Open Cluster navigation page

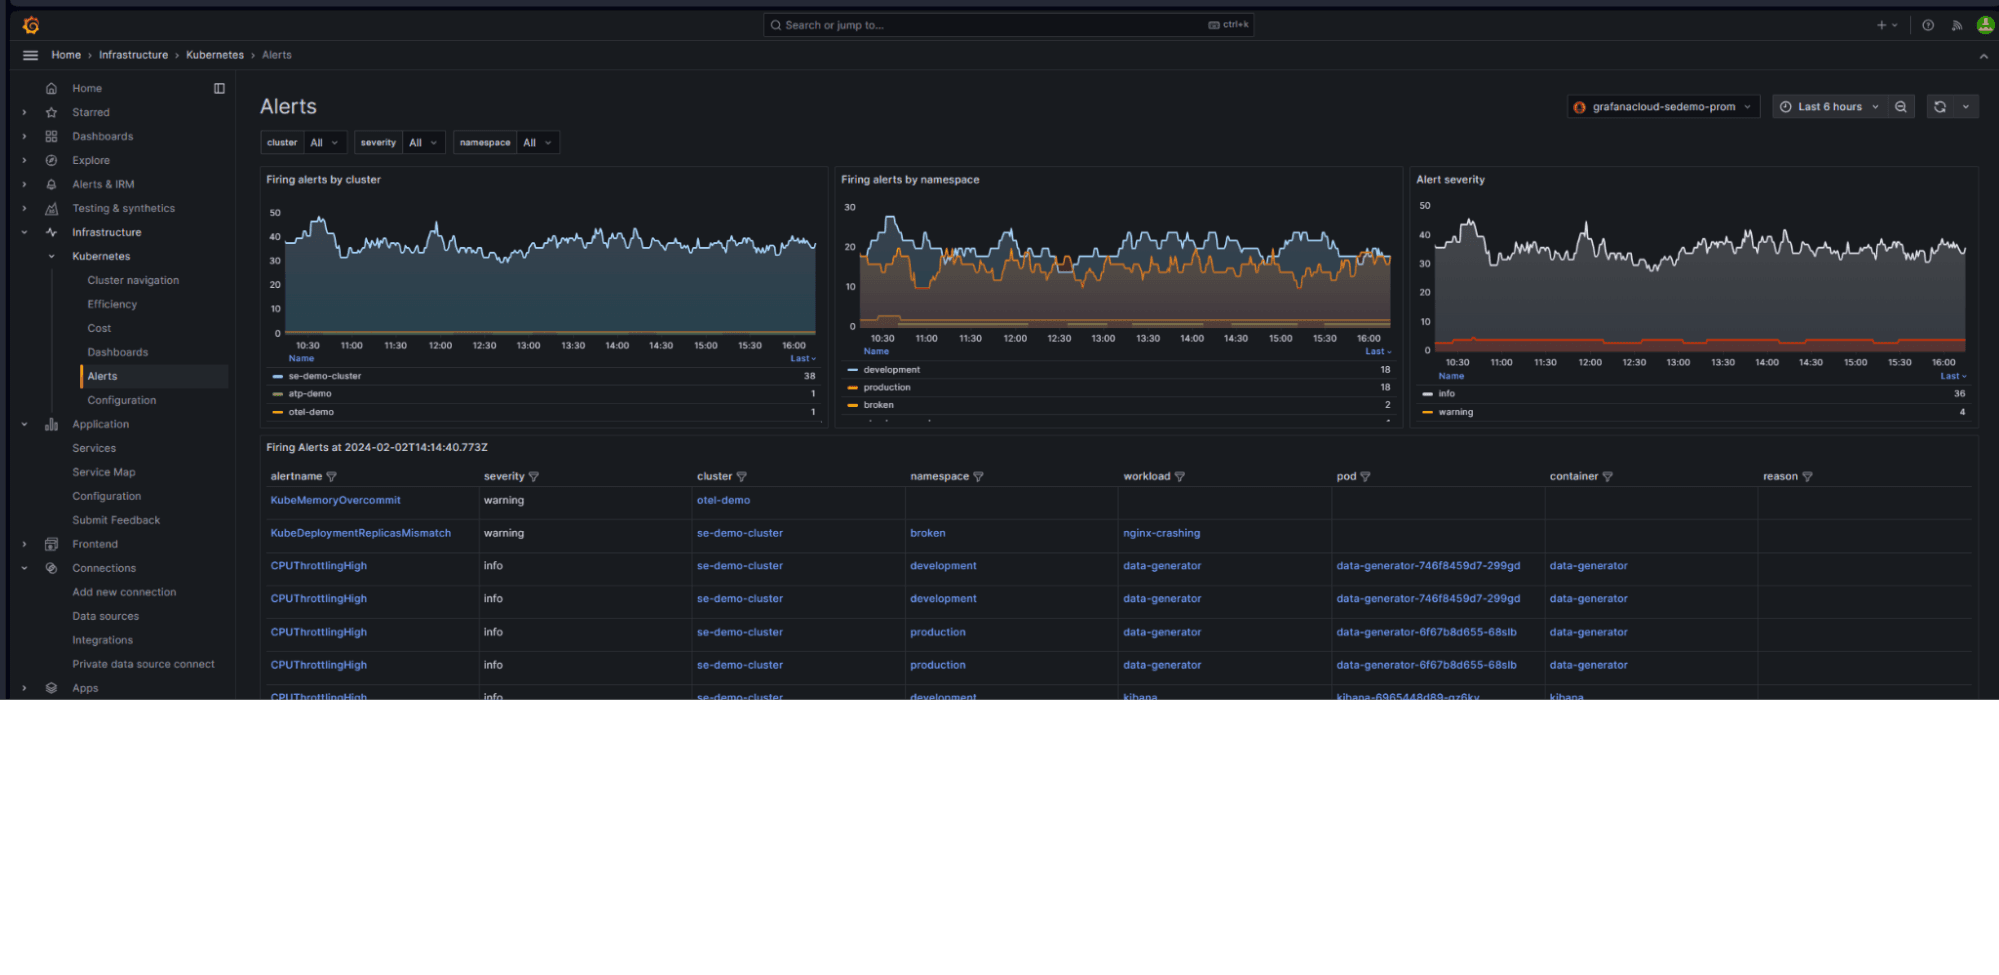click(x=133, y=280)
